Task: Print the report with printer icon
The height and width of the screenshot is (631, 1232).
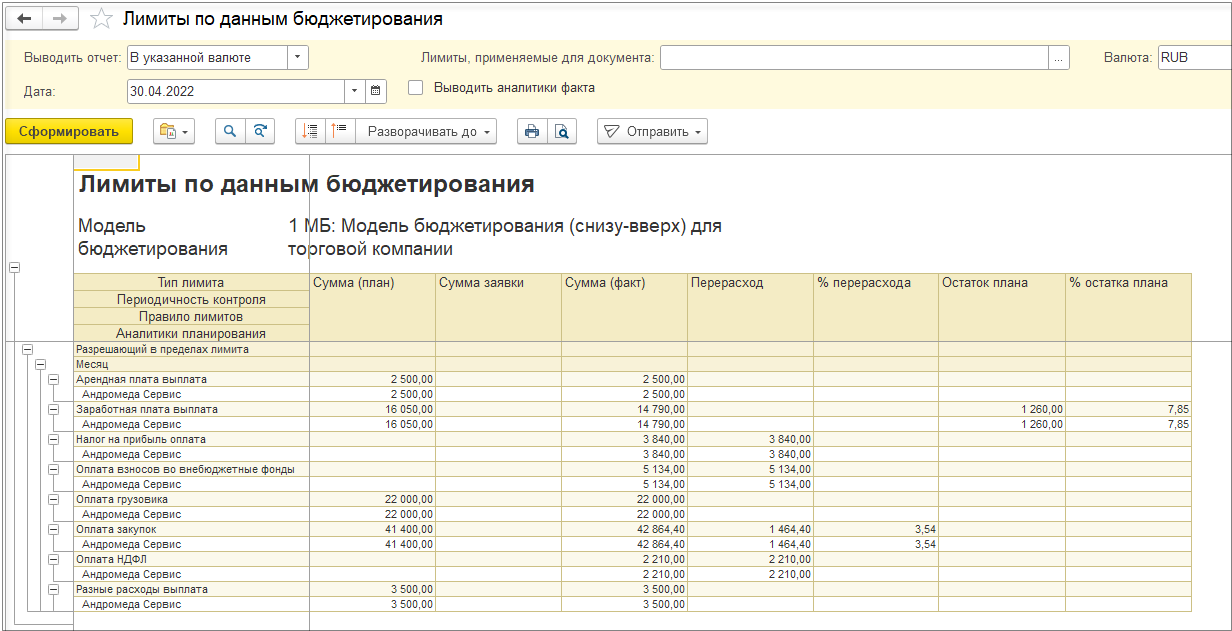Action: click(532, 131)
